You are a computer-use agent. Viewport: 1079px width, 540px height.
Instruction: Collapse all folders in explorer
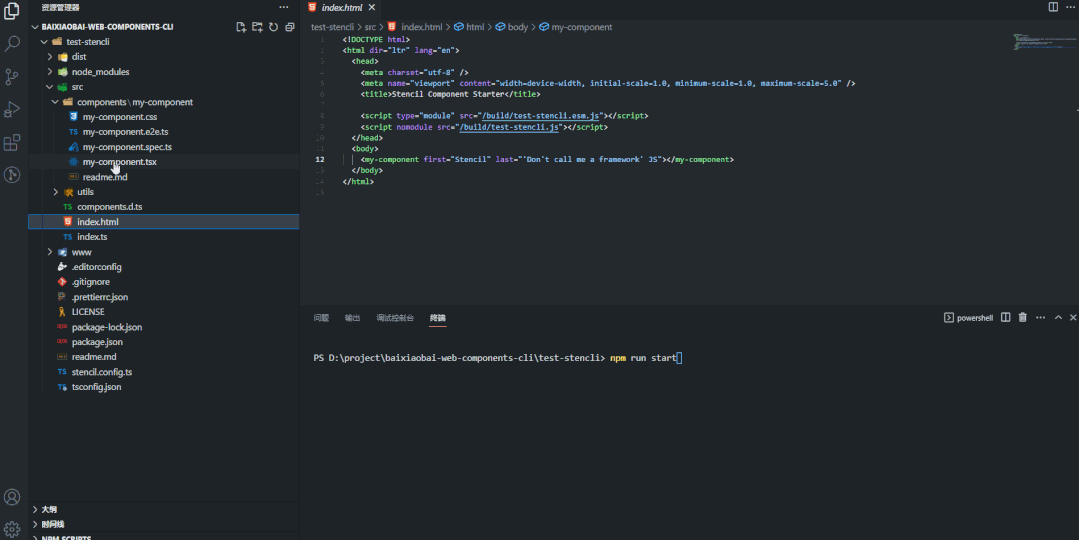coord(289,27)
